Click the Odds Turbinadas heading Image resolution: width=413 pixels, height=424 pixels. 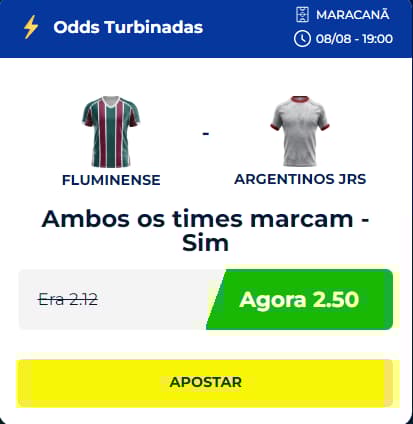128,27
